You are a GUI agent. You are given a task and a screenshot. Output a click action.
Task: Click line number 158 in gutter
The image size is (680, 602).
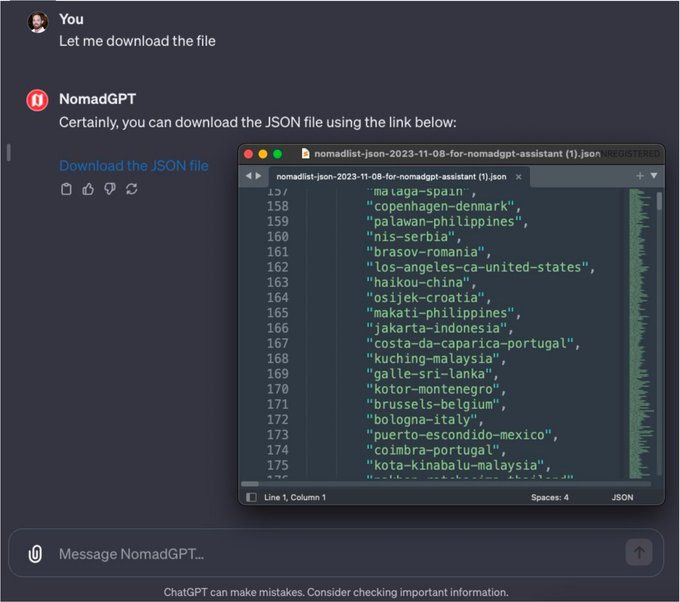pyautogui.click(x=278, y=206)
